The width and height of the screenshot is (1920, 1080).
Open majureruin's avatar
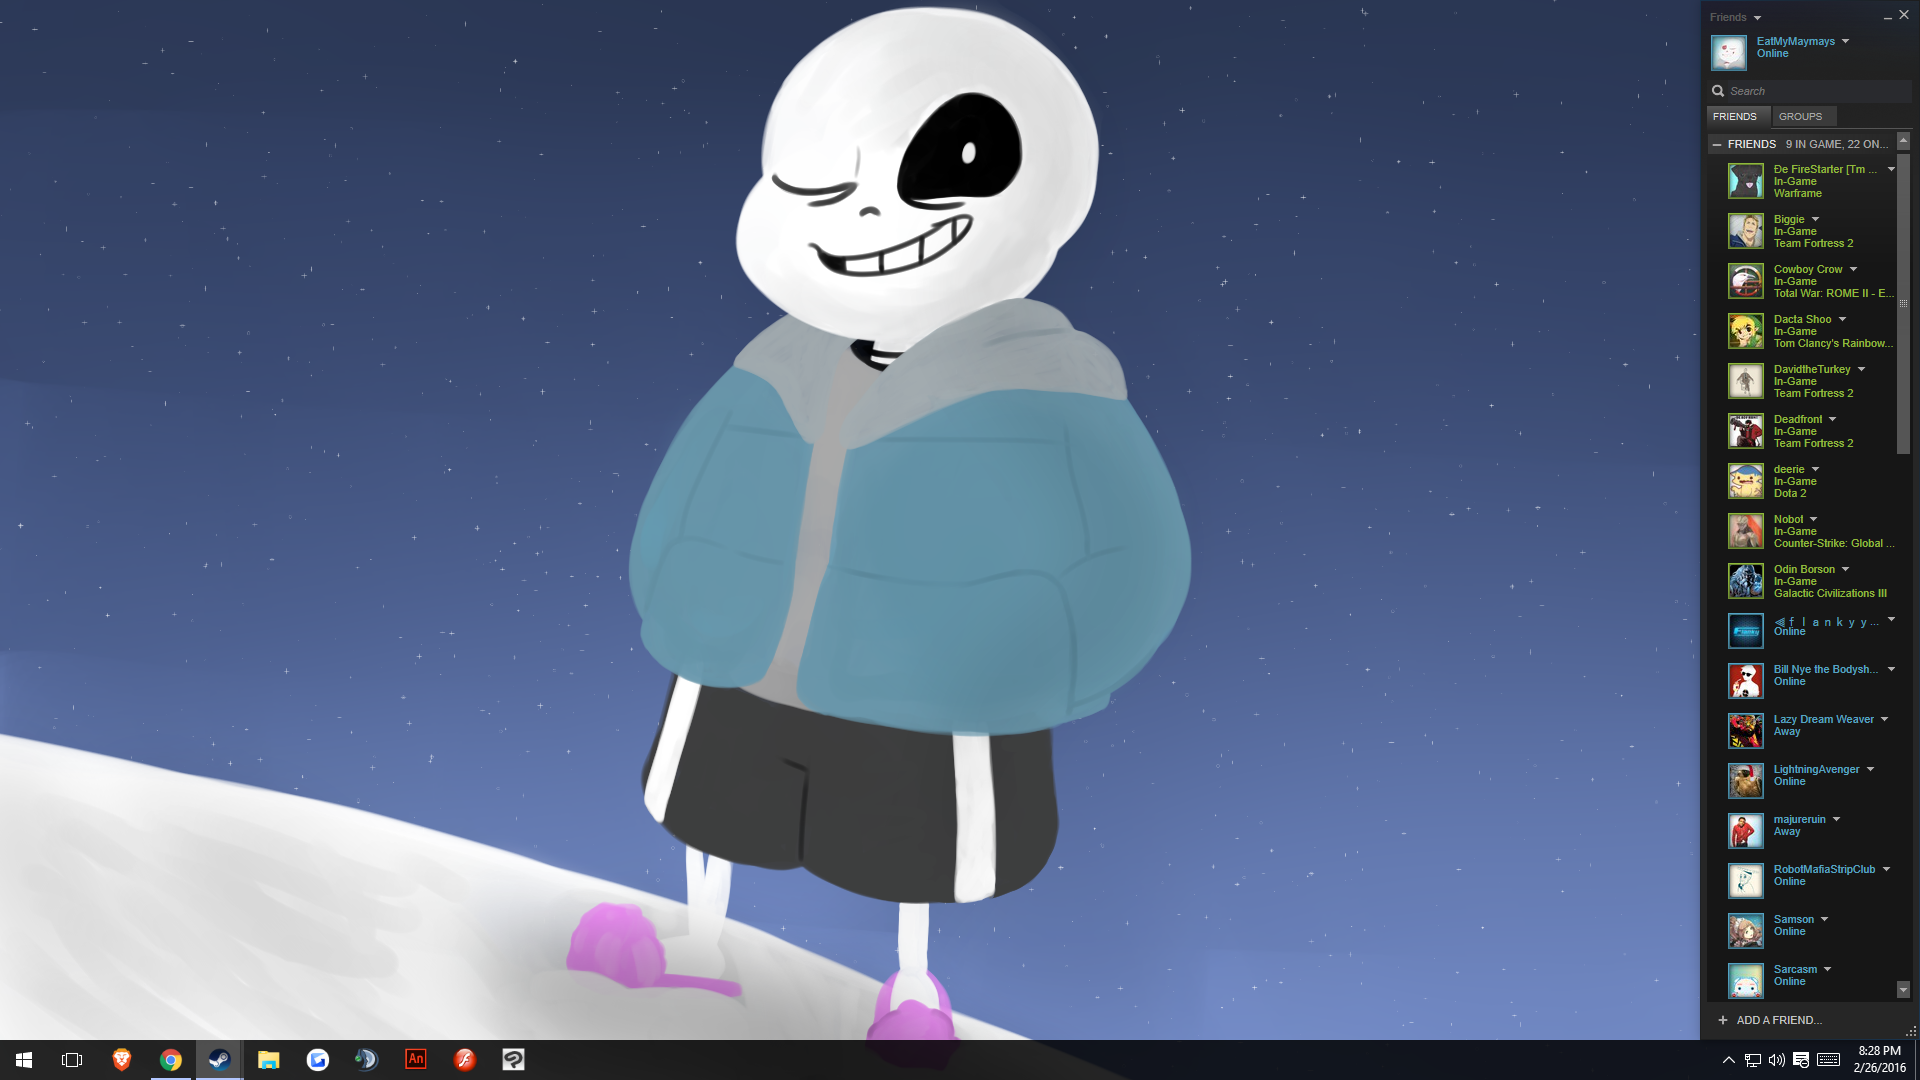point(1746,831)
